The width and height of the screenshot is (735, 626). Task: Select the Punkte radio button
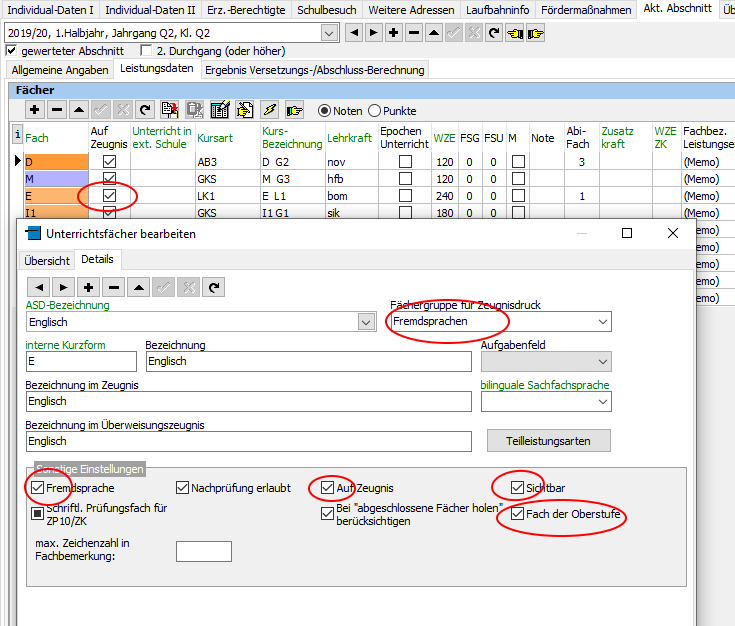coord(374,111)
